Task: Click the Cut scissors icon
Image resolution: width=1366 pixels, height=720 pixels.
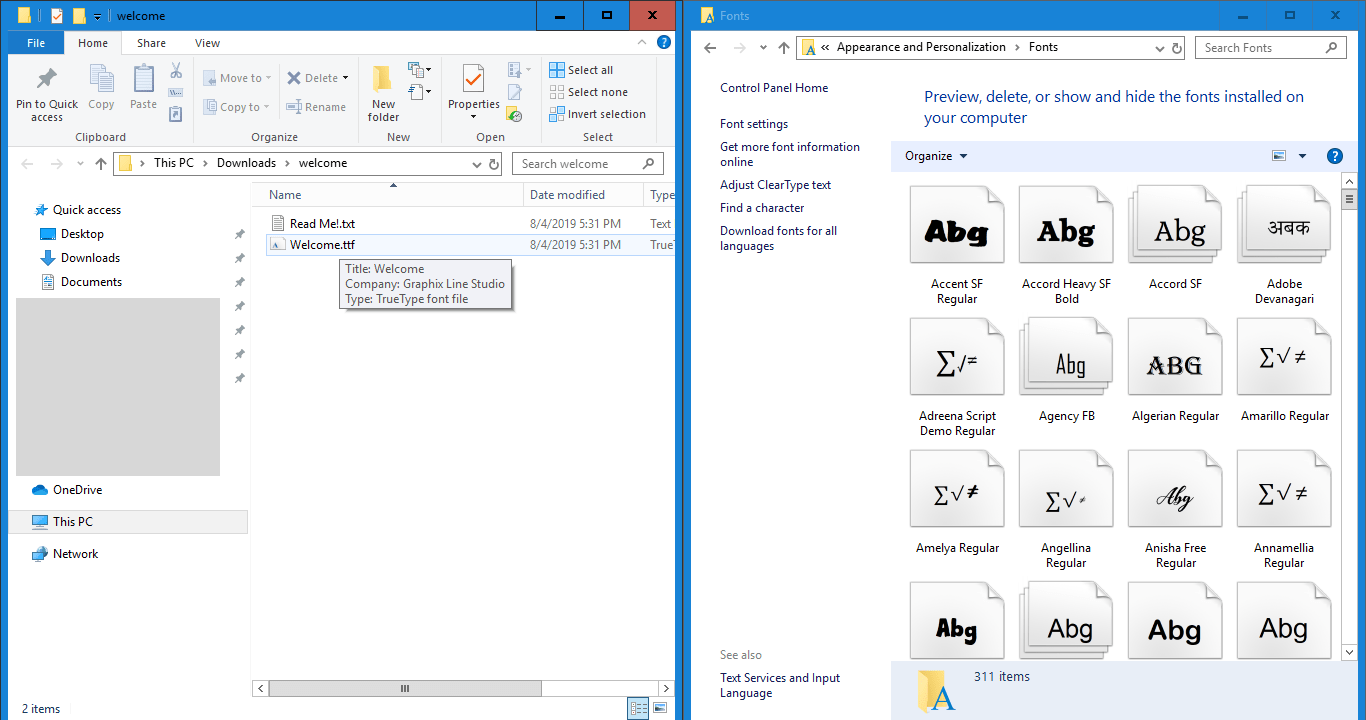Action: 176,70
